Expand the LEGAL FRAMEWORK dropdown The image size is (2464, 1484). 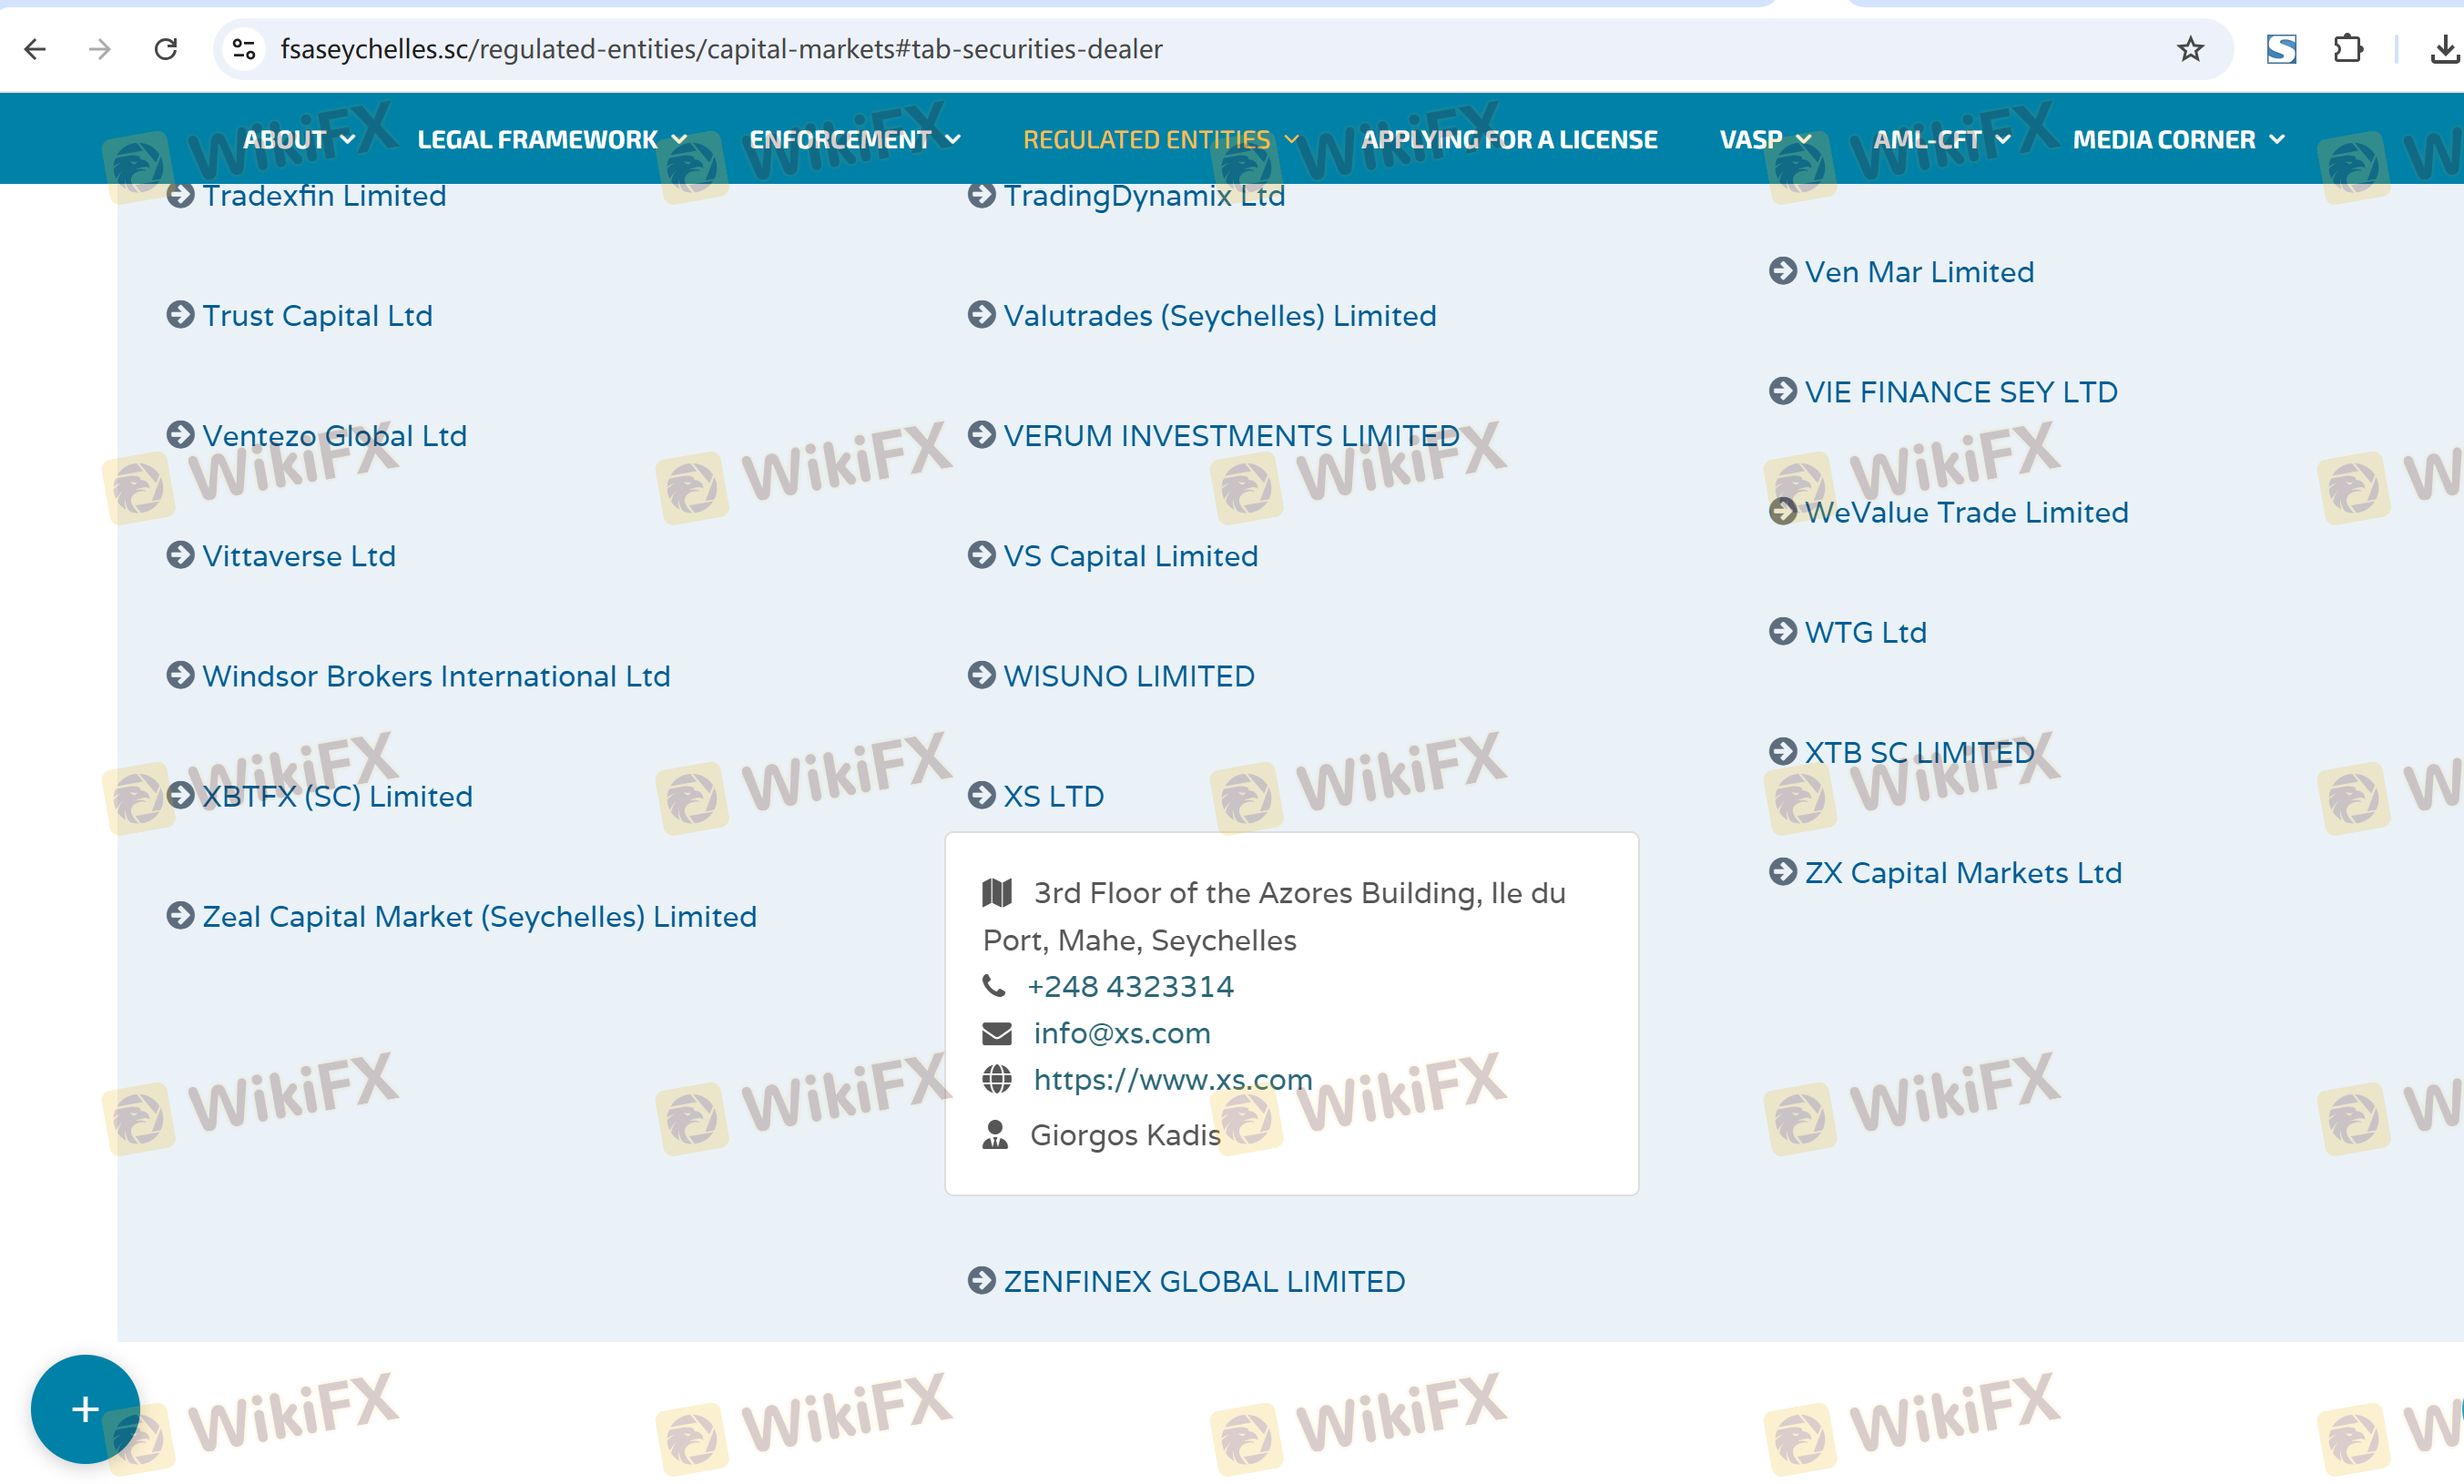coord(551,140)
